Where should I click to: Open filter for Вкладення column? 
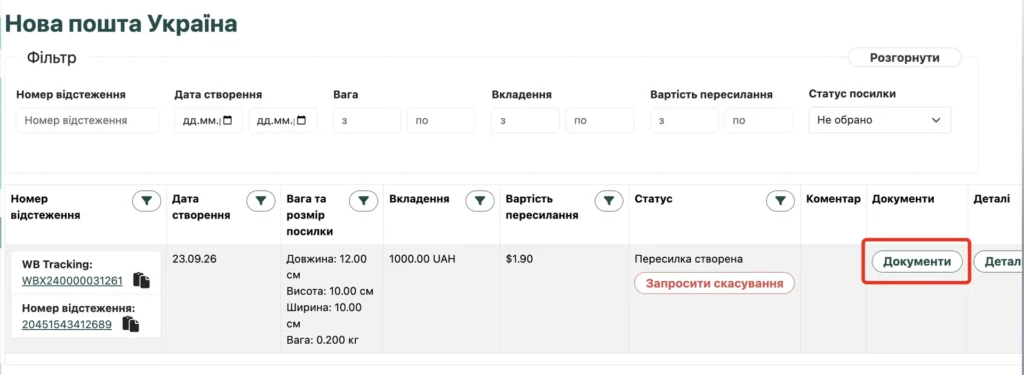click(x=480, y=202)
